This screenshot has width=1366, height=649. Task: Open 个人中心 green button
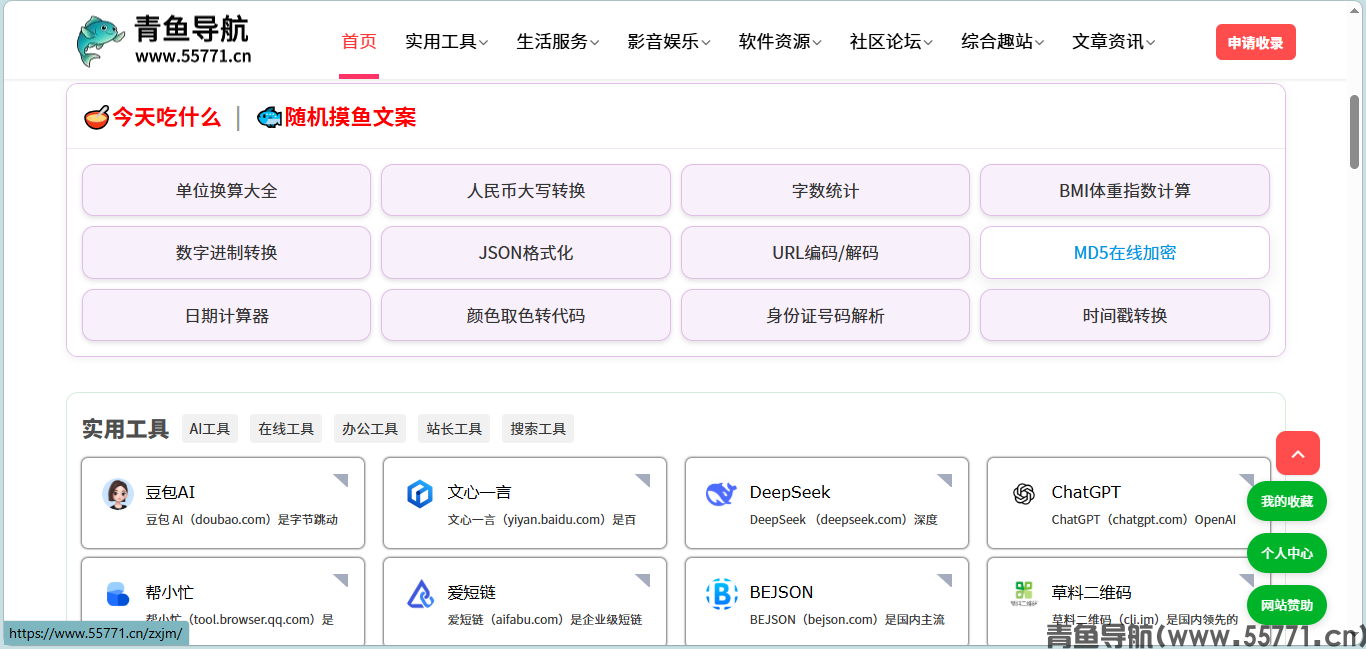coord(1287,553)
